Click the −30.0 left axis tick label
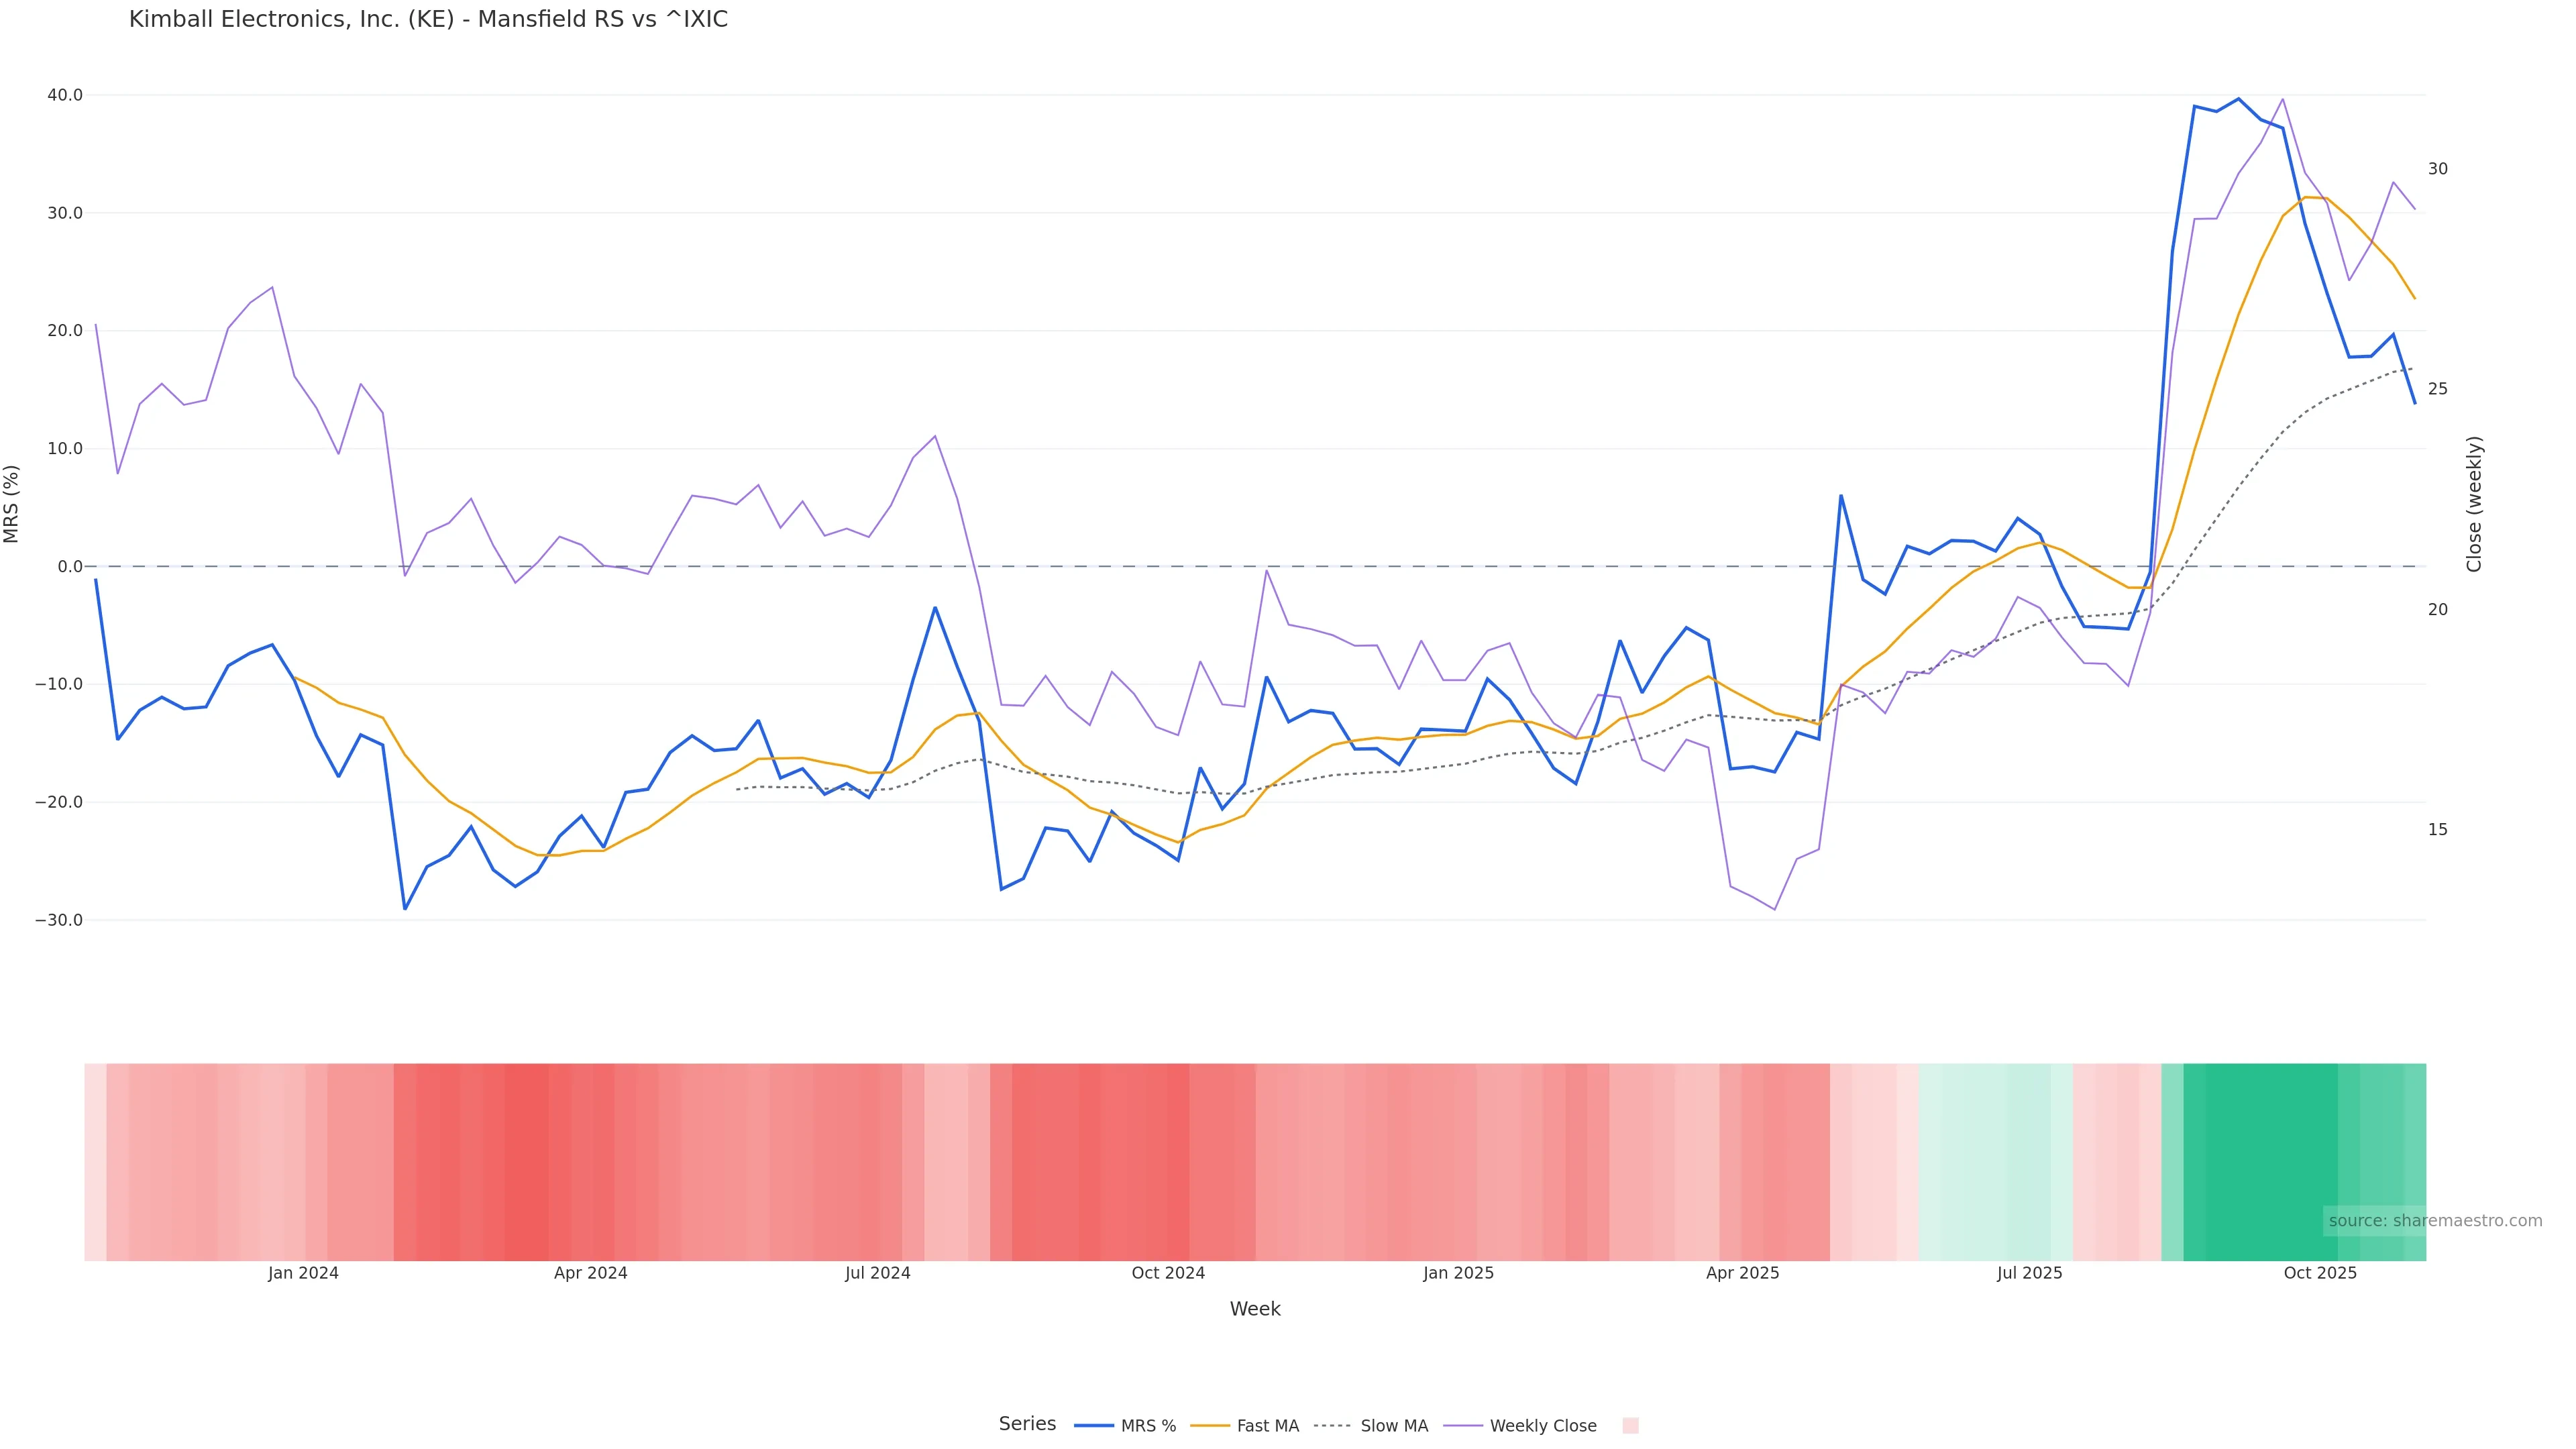This screenshot has width=2576, height=1449. 59,920
